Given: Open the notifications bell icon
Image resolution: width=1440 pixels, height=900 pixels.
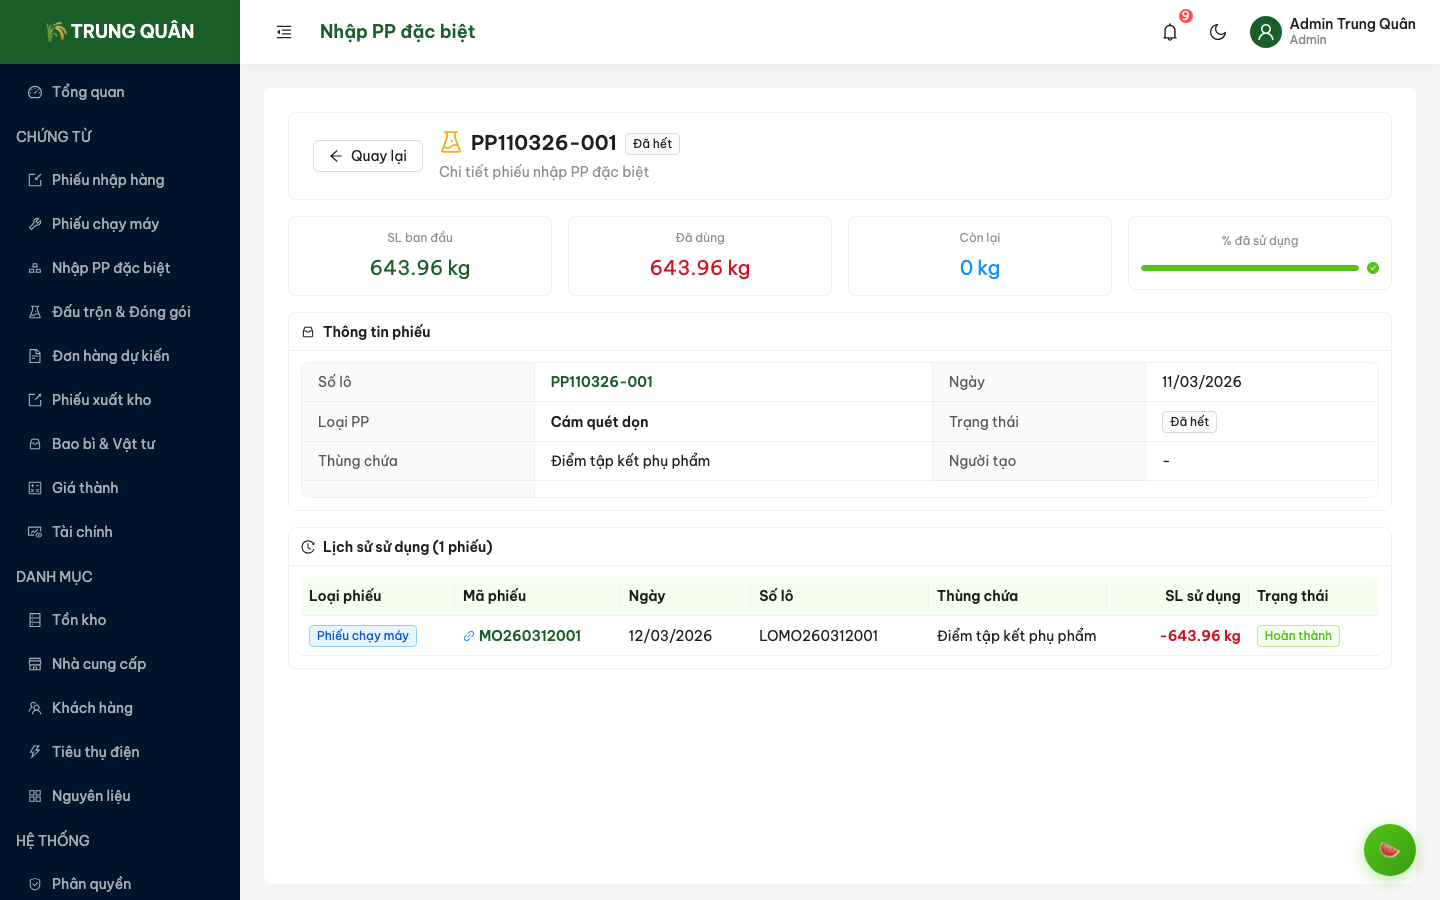Looking at the screenshot, I should 1170,32.
